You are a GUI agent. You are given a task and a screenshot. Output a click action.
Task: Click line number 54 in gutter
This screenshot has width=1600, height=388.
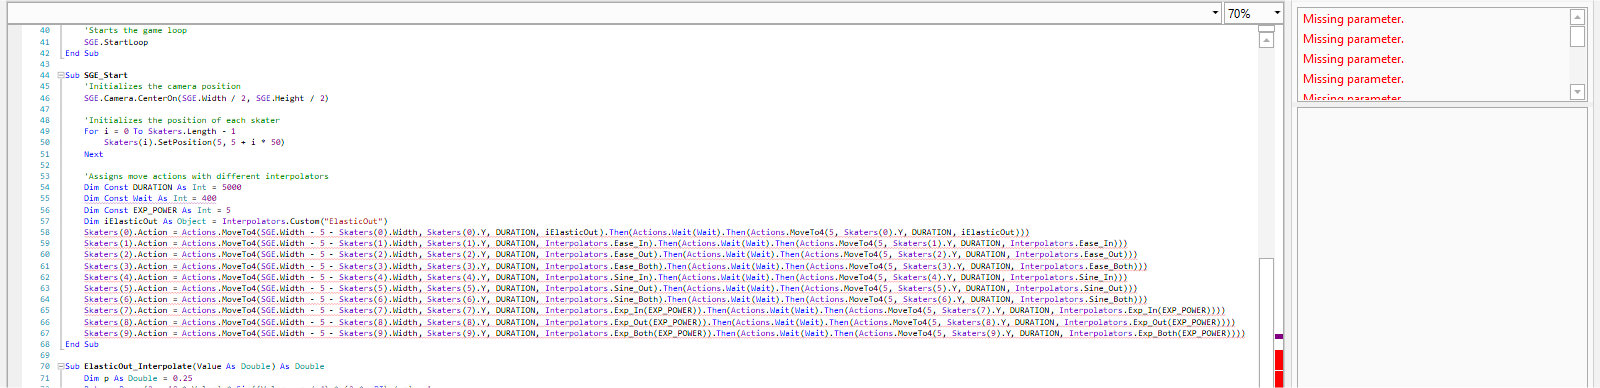pyautogui.click(x=44, y=187)
